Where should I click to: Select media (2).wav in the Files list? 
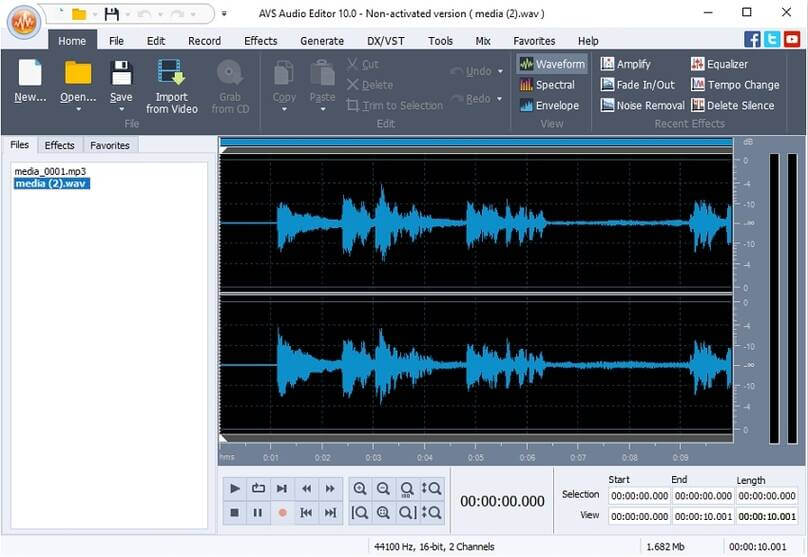tap(52, 183)
